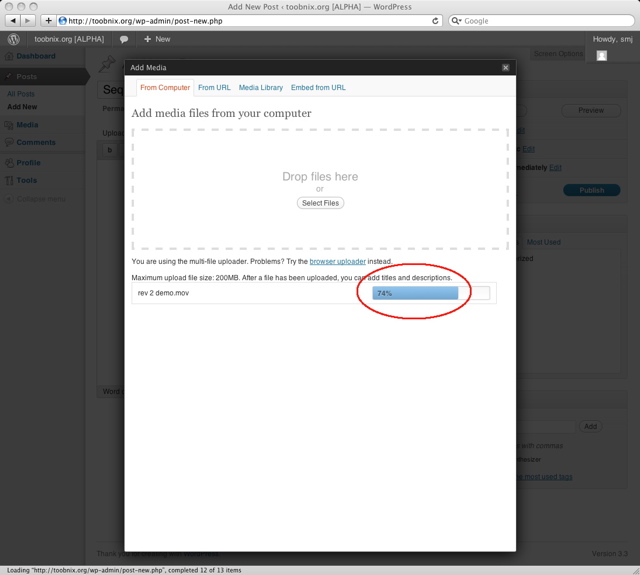
Task: Open the Media Library tab
Action: click(x=261, y=87)
